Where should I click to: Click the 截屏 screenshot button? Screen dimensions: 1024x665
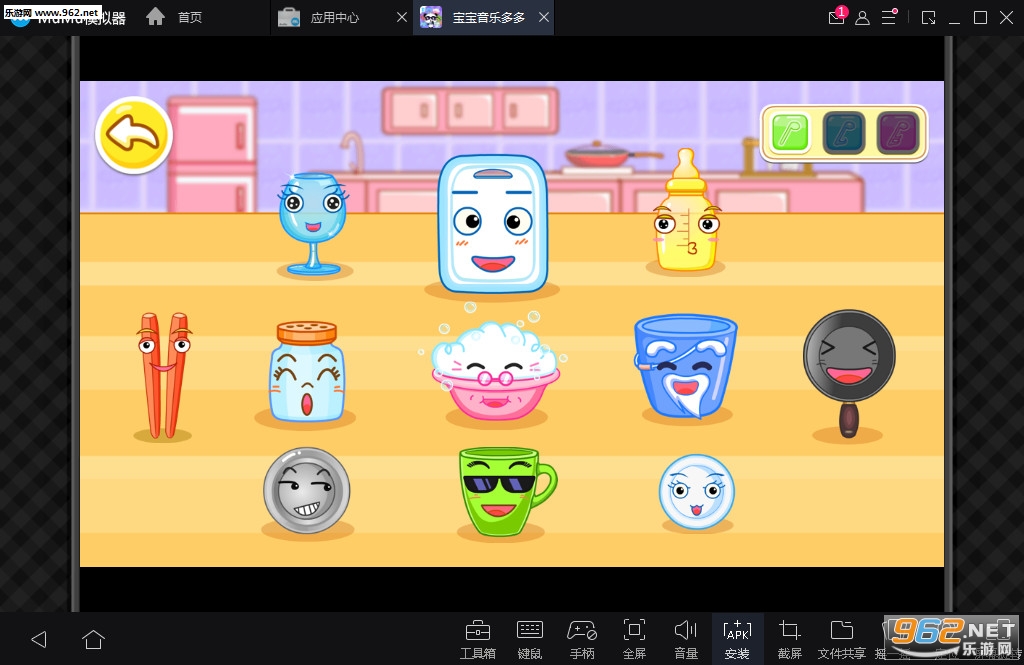[789, 639]
